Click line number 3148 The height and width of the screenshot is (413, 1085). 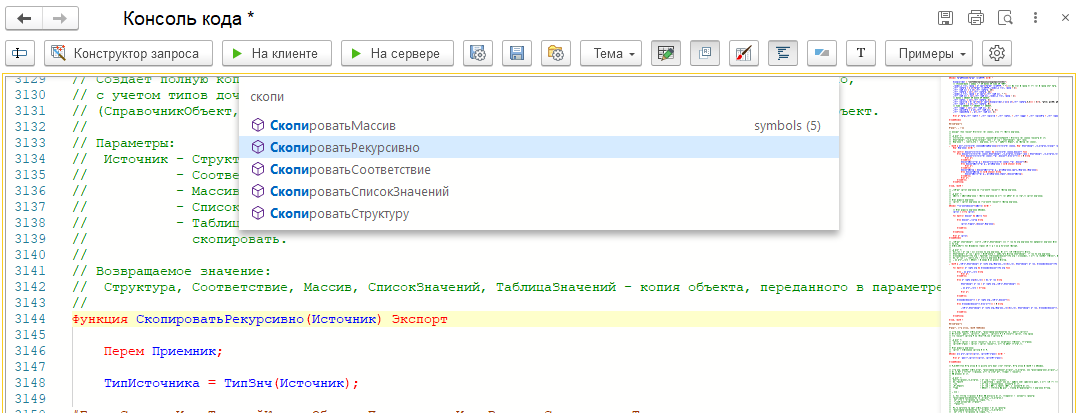click(x=29, y=383)
